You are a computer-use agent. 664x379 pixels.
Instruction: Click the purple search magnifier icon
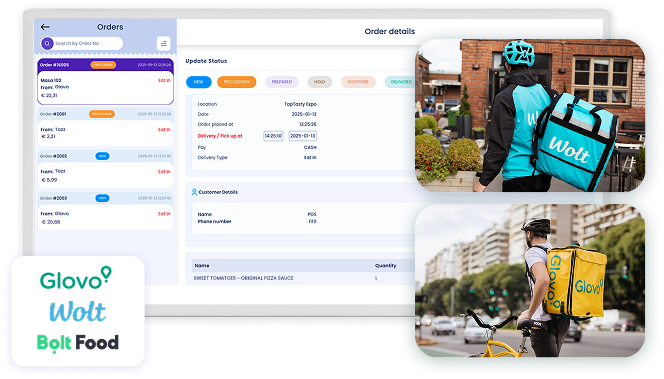click(x=47, y=43)
